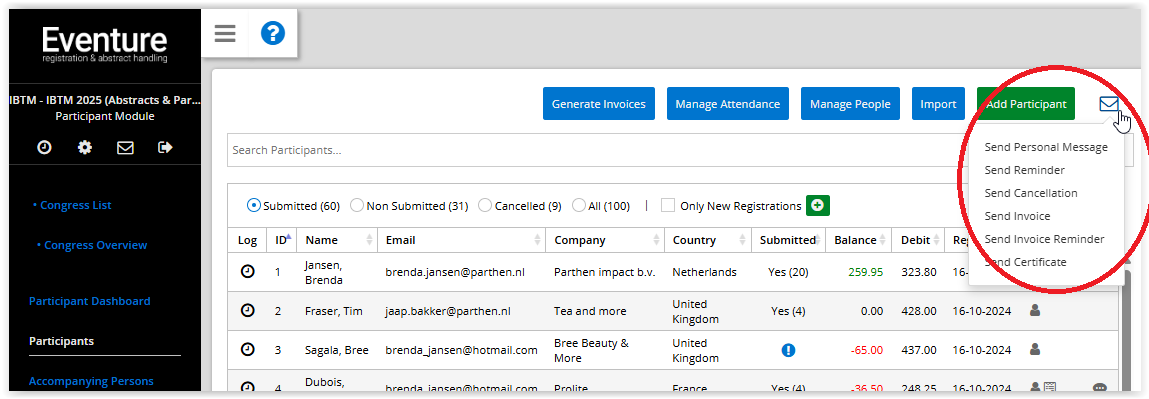Focus the Search Participants field
The image size is (1149, 399).
pos(594,150)
